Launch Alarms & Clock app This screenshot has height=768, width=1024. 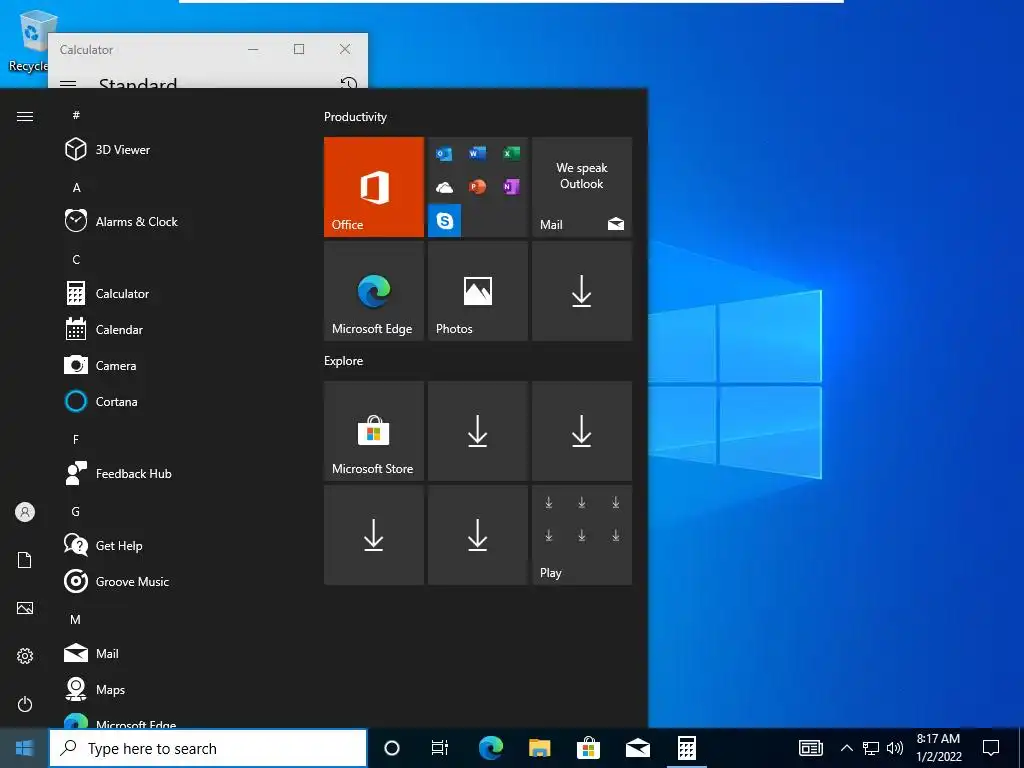(x=176, y=221)
